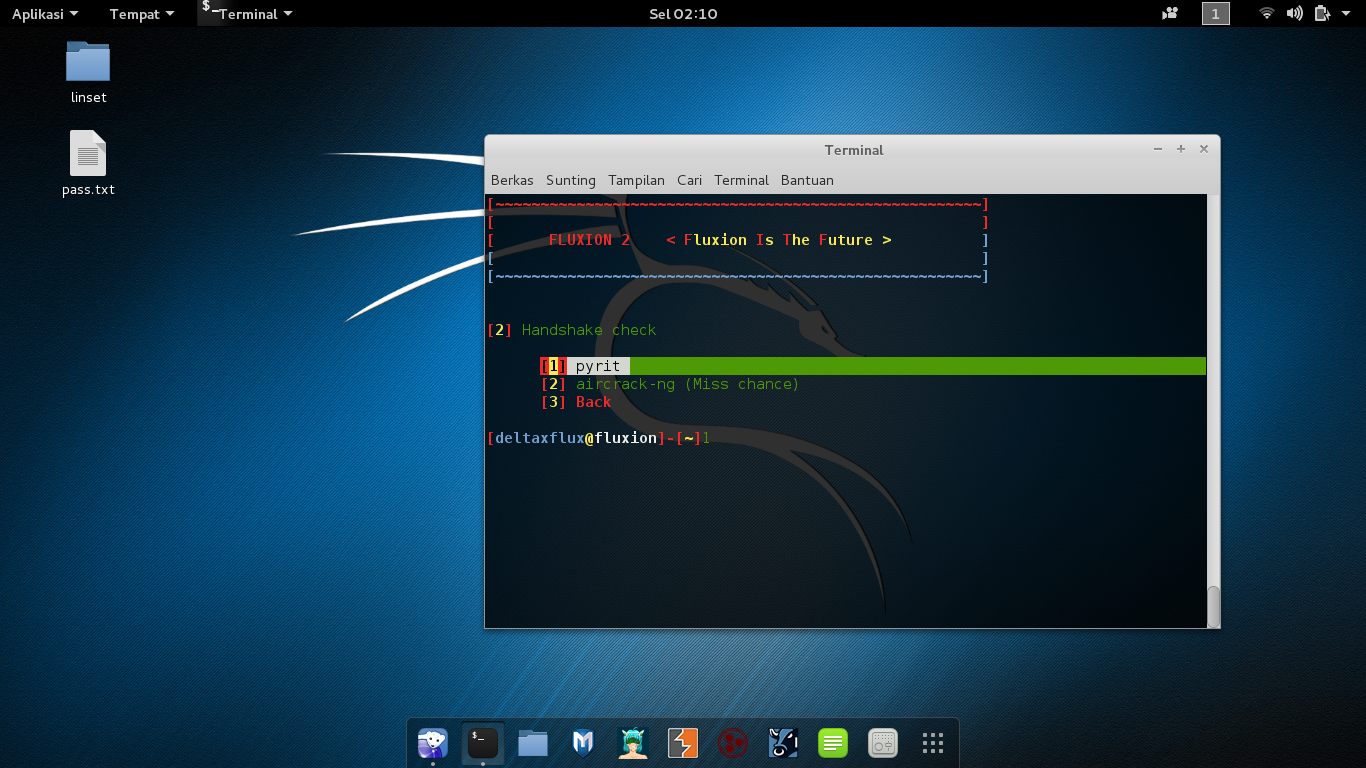Image resolution: width=1366 pixels, height=768 pixels.
Task: Close the Terminal window
Action: pos(1204,149)
